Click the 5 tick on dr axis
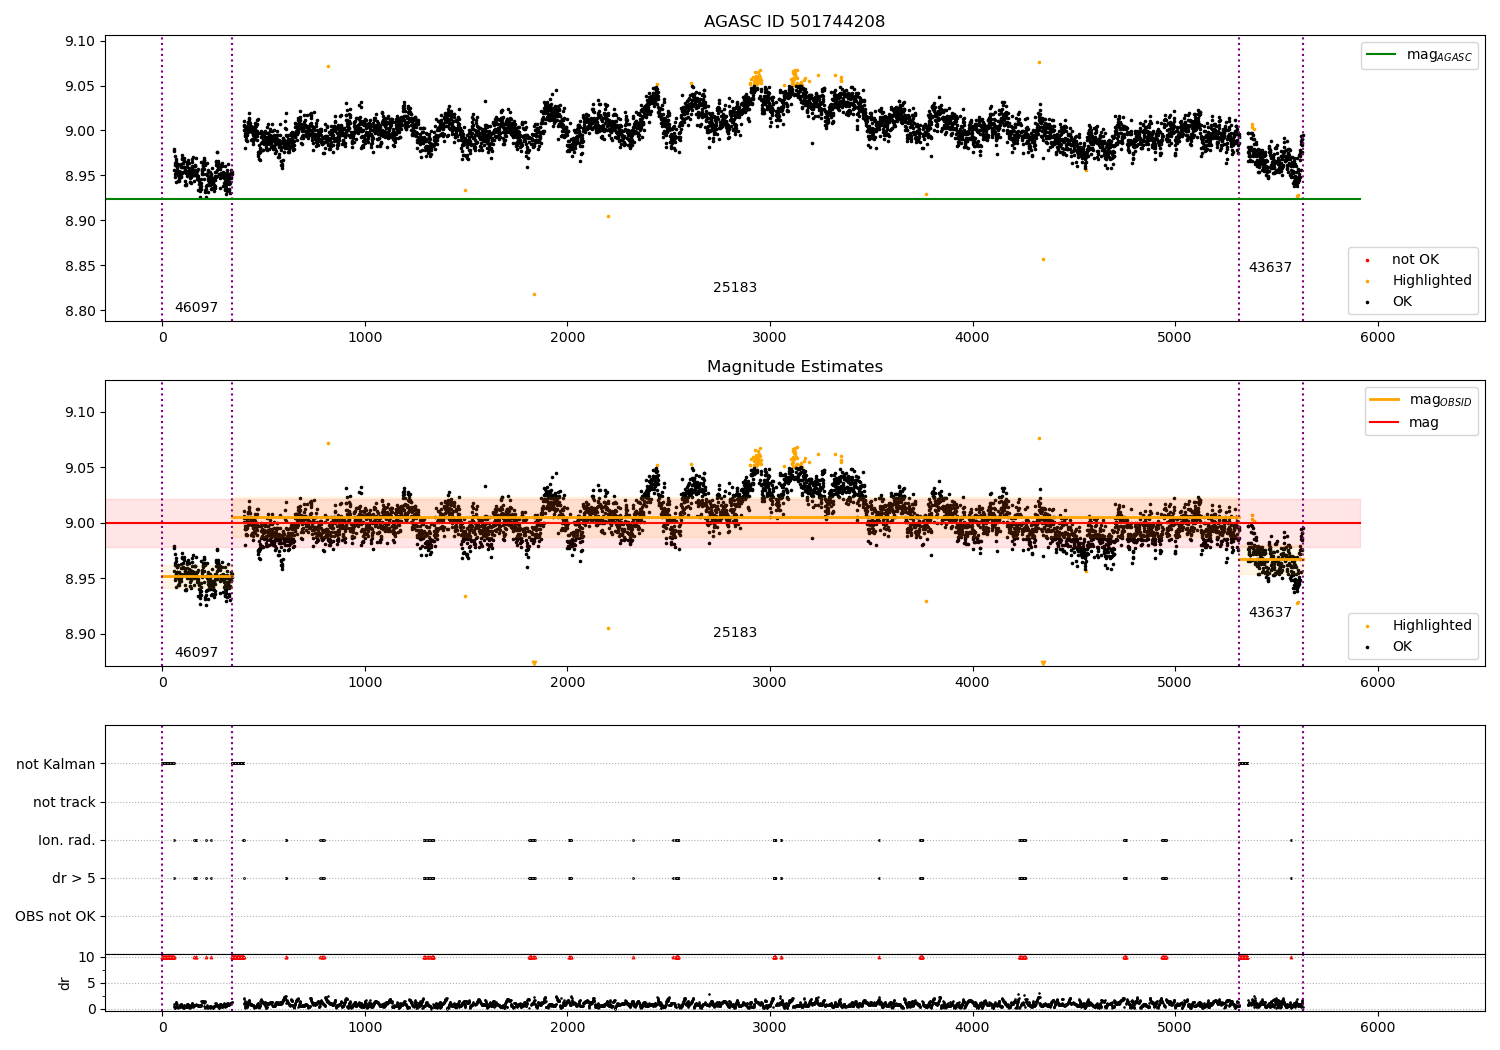This screenshot has height=1050, width=1500. click(x=91, y=984)
